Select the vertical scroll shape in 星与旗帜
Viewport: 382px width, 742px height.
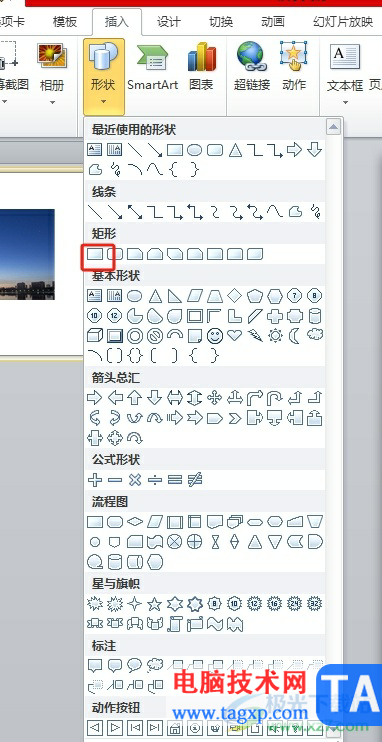click(175, 624)
